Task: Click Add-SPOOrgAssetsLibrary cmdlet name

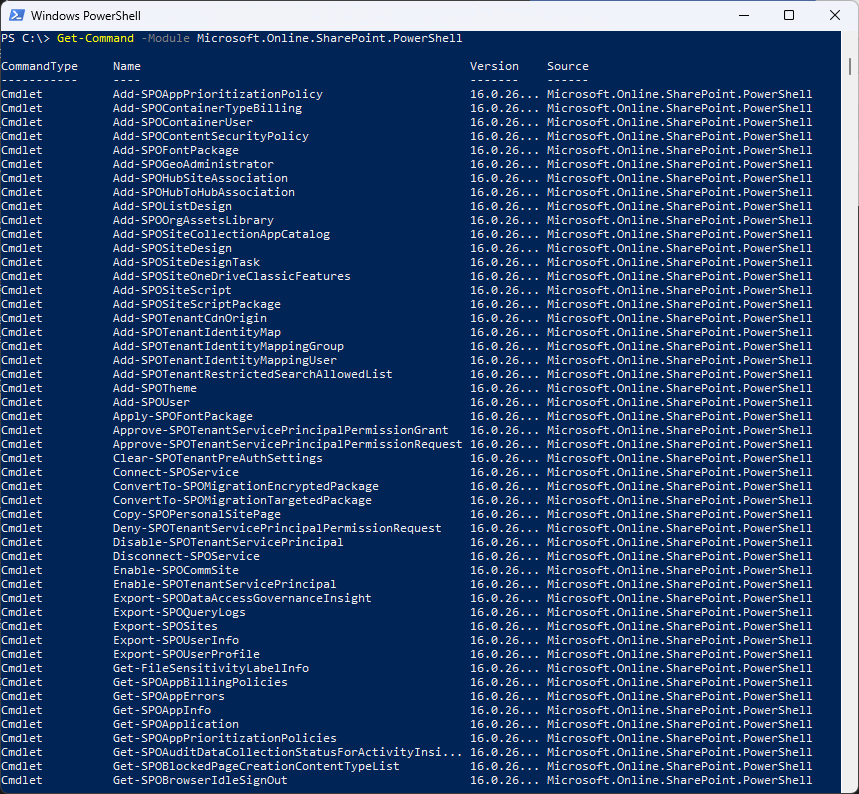Action: click(x=193, y=220)
